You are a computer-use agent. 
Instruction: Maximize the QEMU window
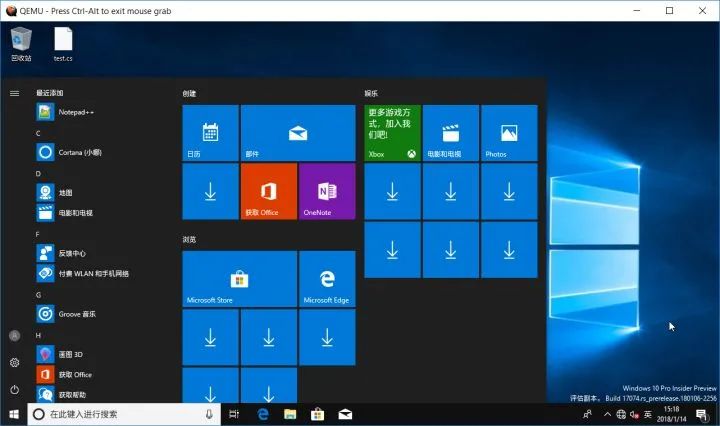point(669,11)
